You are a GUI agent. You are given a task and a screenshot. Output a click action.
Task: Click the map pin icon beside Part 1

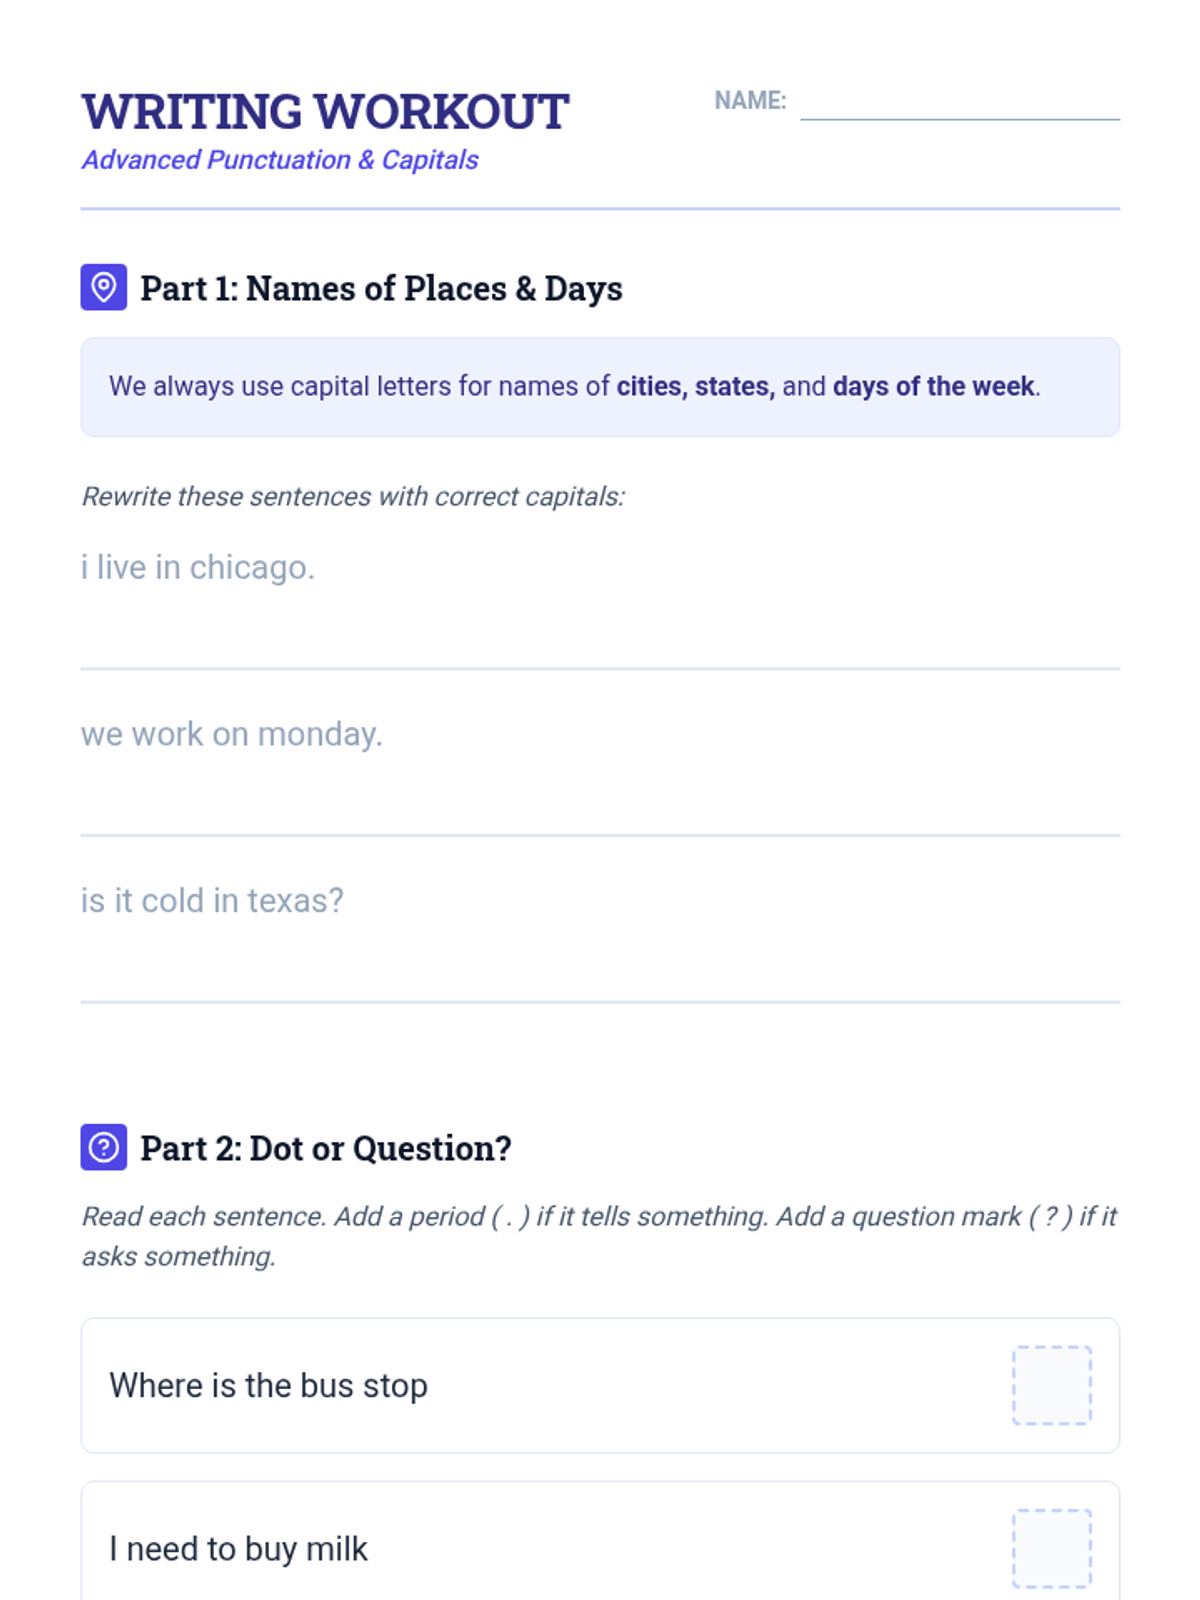(x=103, y=288)
